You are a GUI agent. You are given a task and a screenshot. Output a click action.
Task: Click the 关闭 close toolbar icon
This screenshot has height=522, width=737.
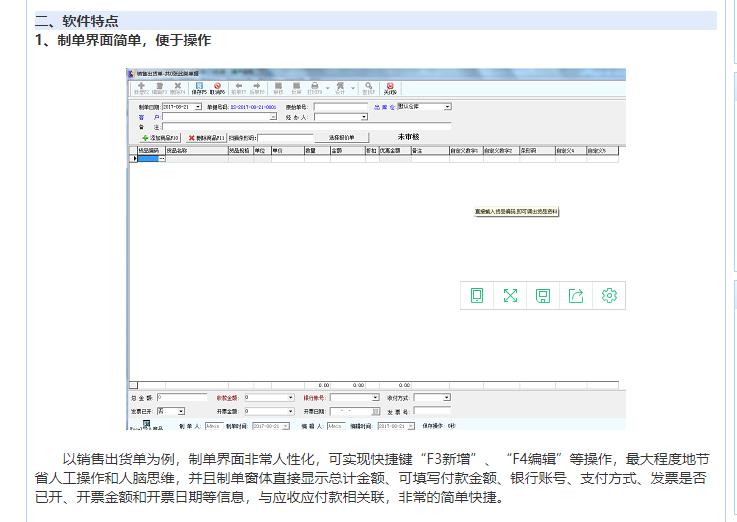point(390,88)
